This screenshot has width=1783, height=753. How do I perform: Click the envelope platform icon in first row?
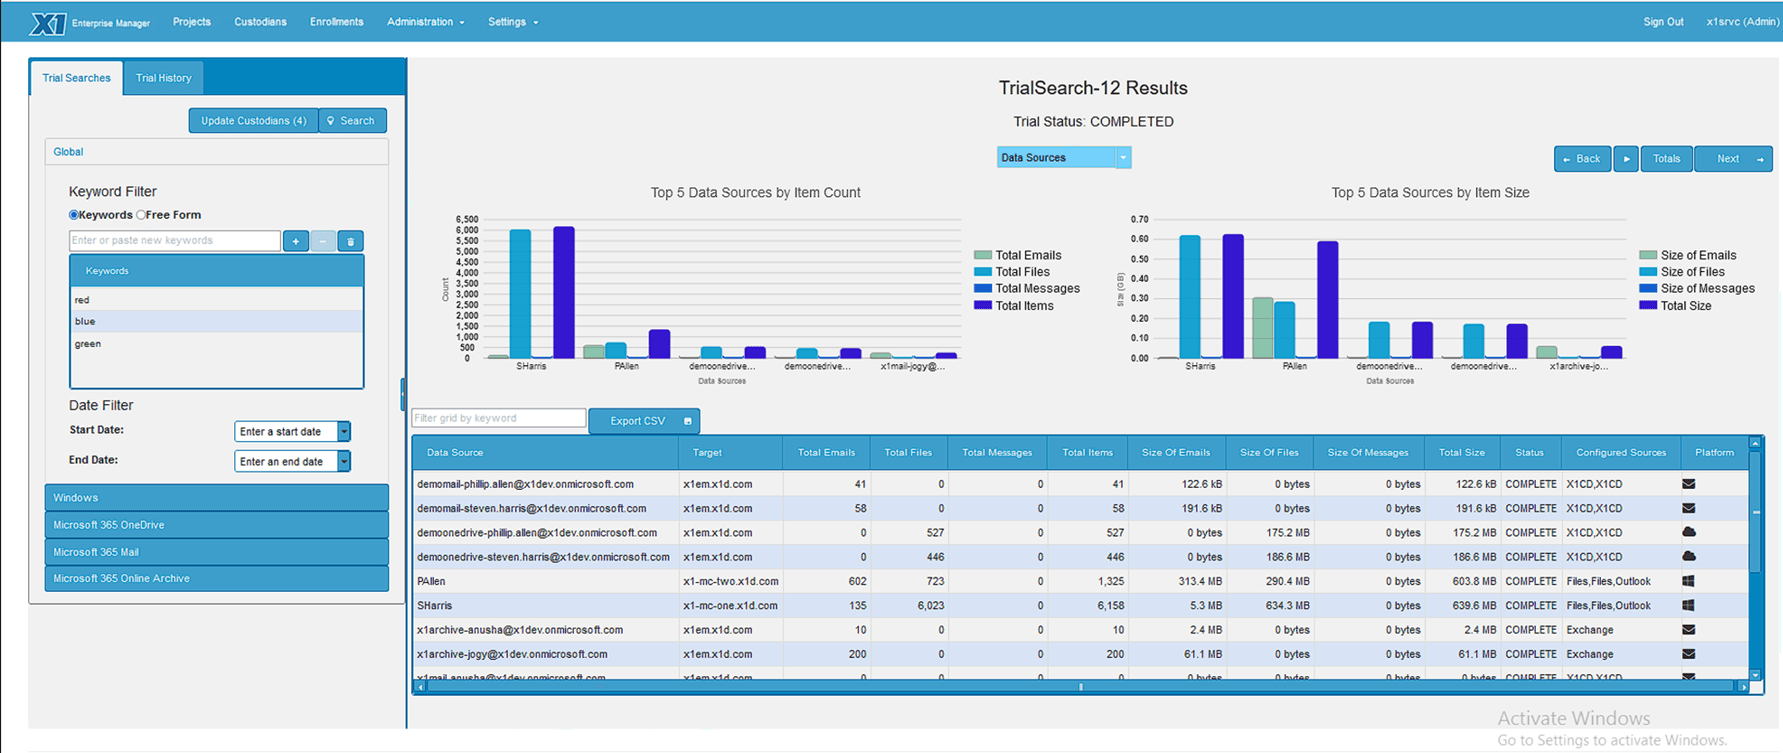pos(1688,484)
